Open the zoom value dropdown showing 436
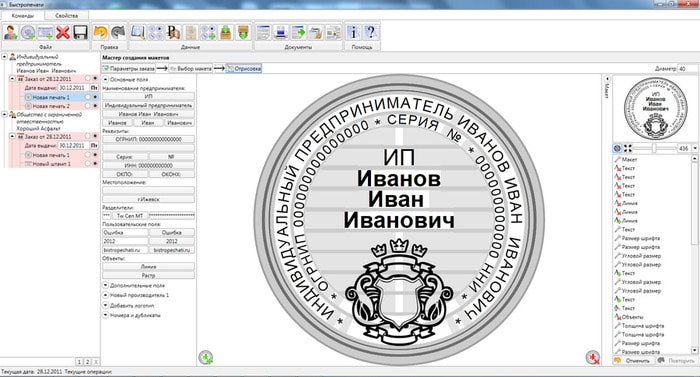The height and width of the screenshot is (377, 700). (695, 148)
